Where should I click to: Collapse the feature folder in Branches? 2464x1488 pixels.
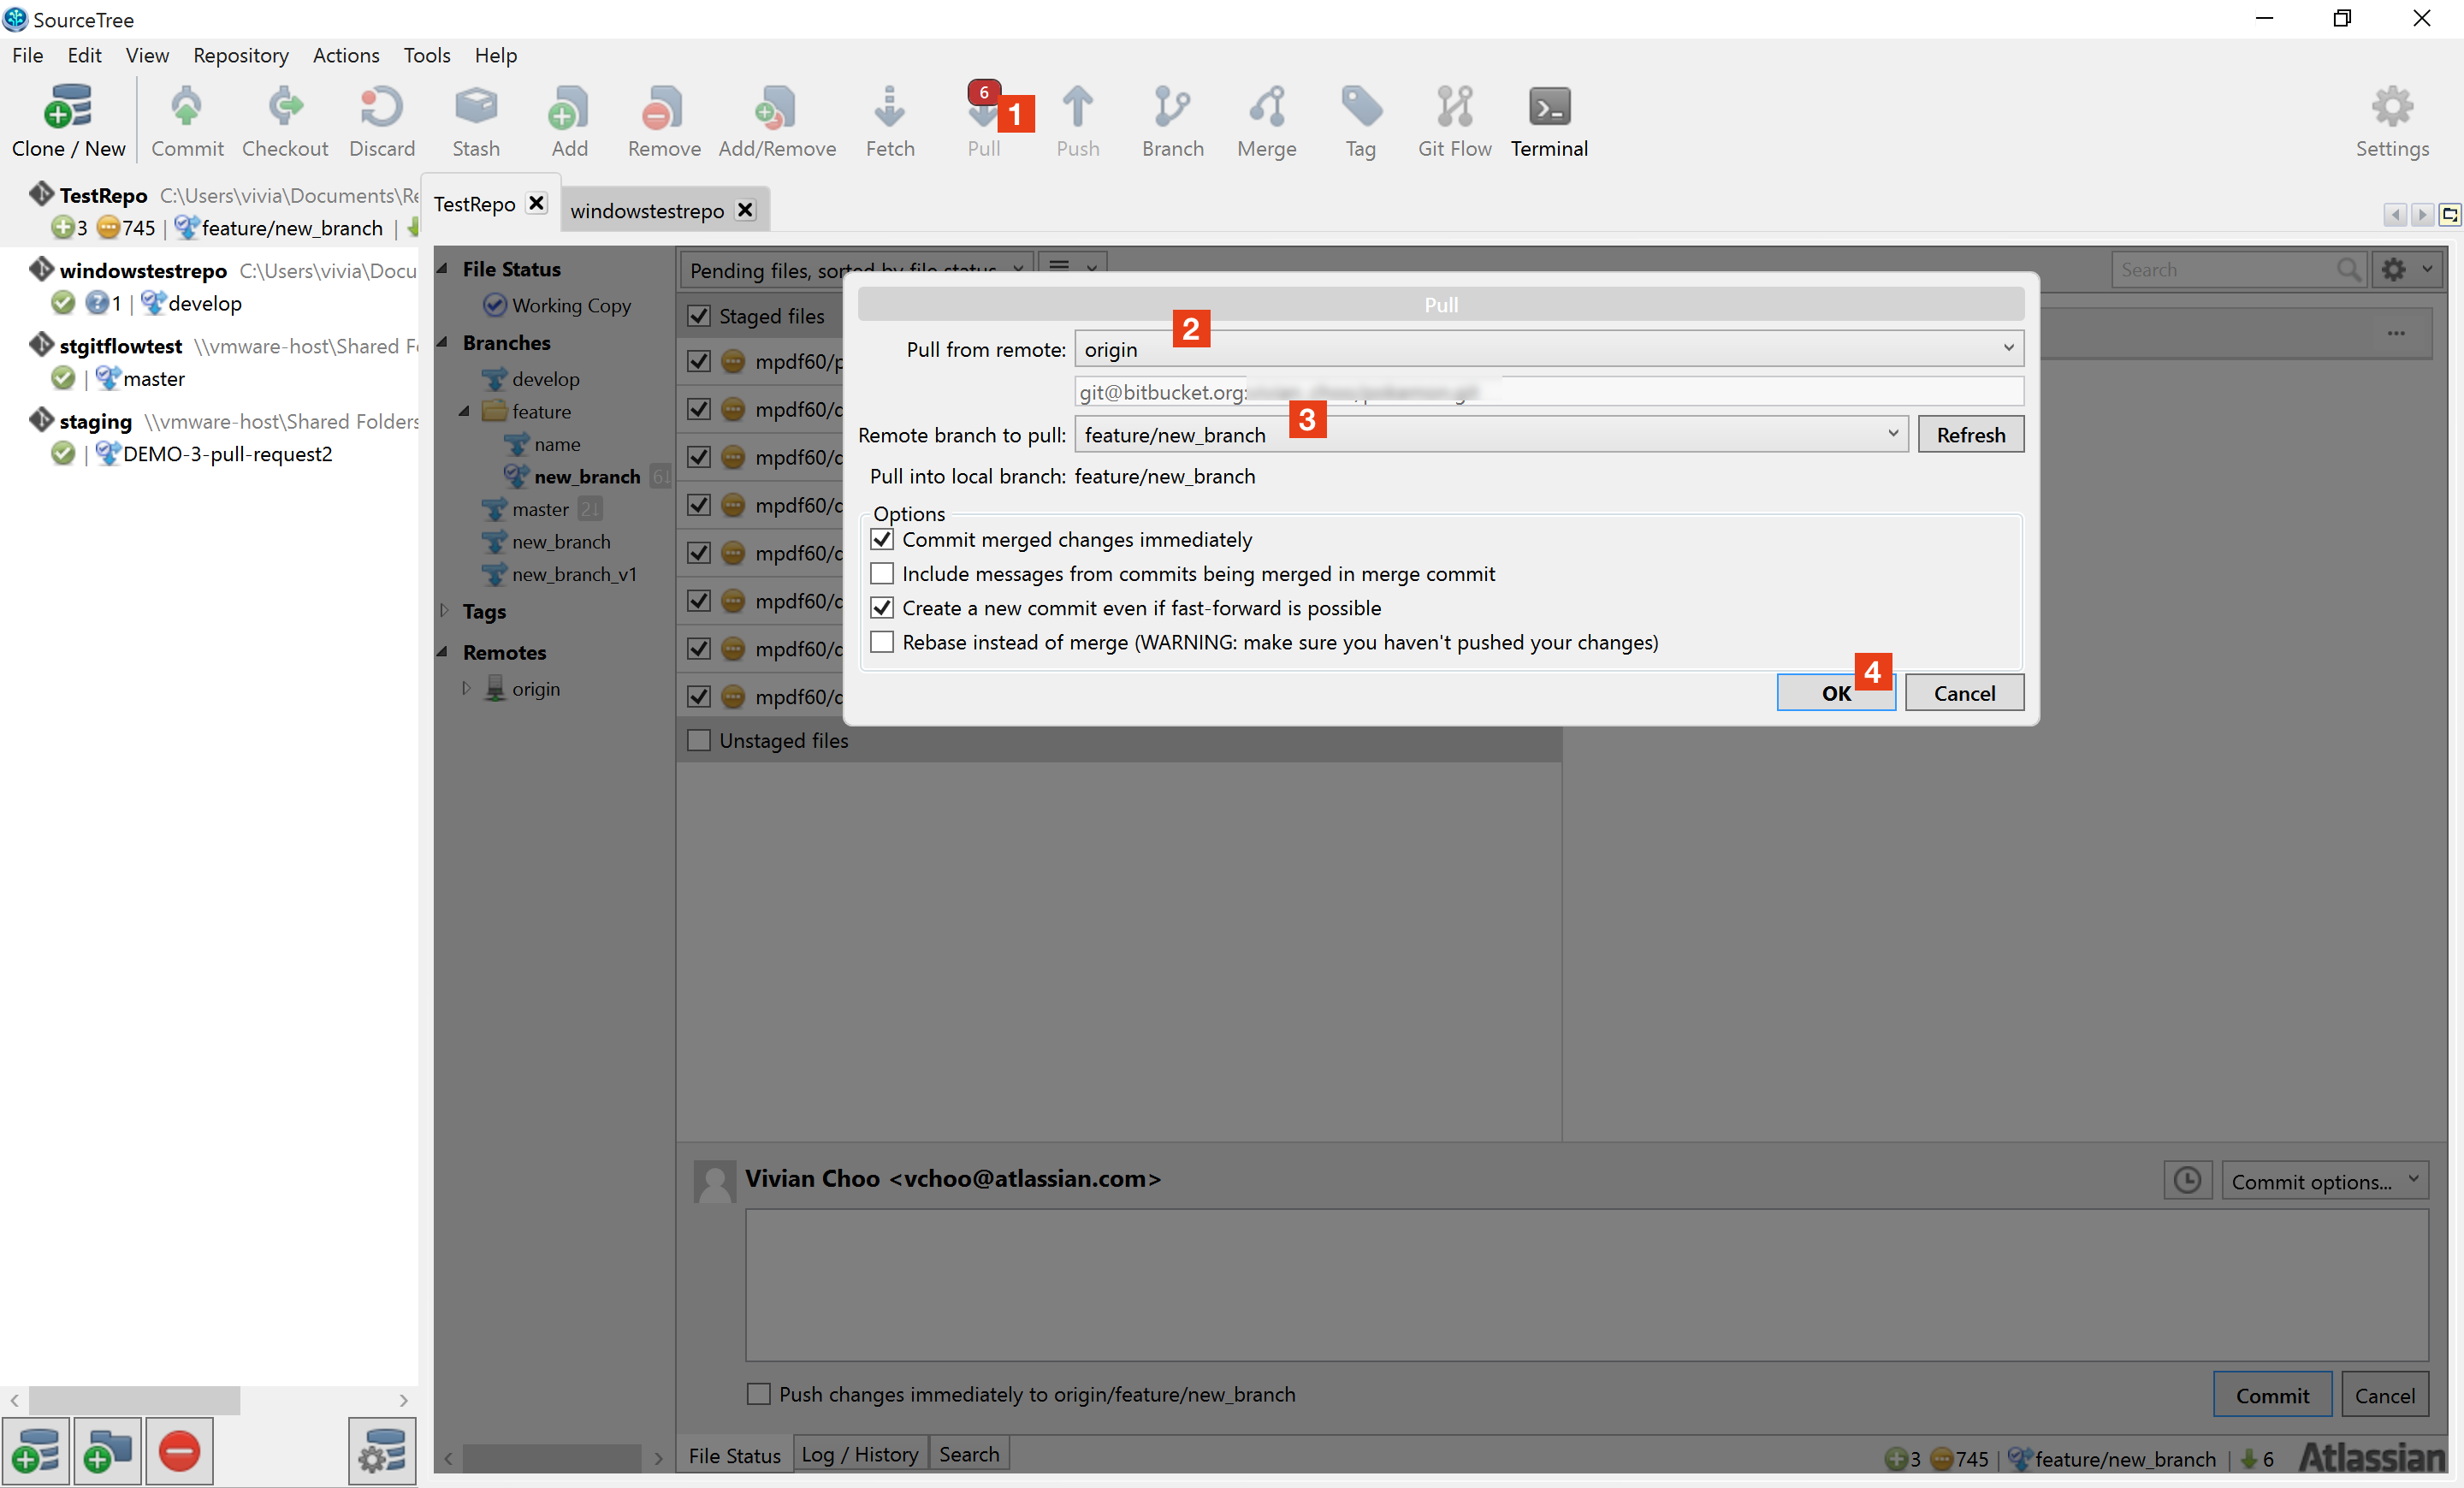[x=465, y=411]
